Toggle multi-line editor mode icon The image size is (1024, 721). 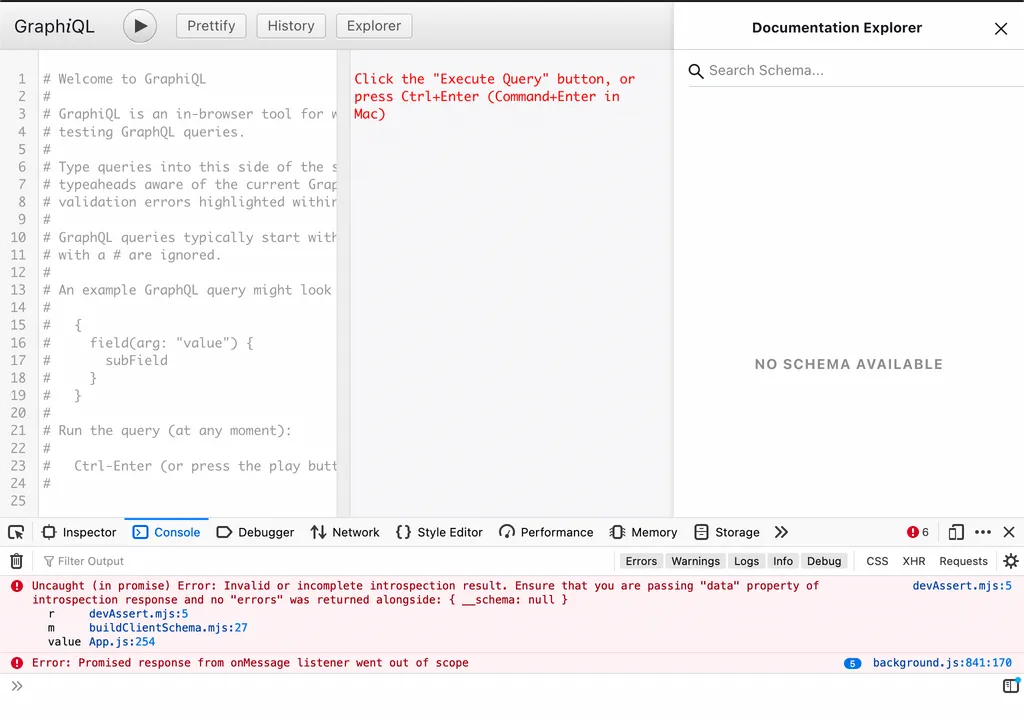pos(1010,686)
